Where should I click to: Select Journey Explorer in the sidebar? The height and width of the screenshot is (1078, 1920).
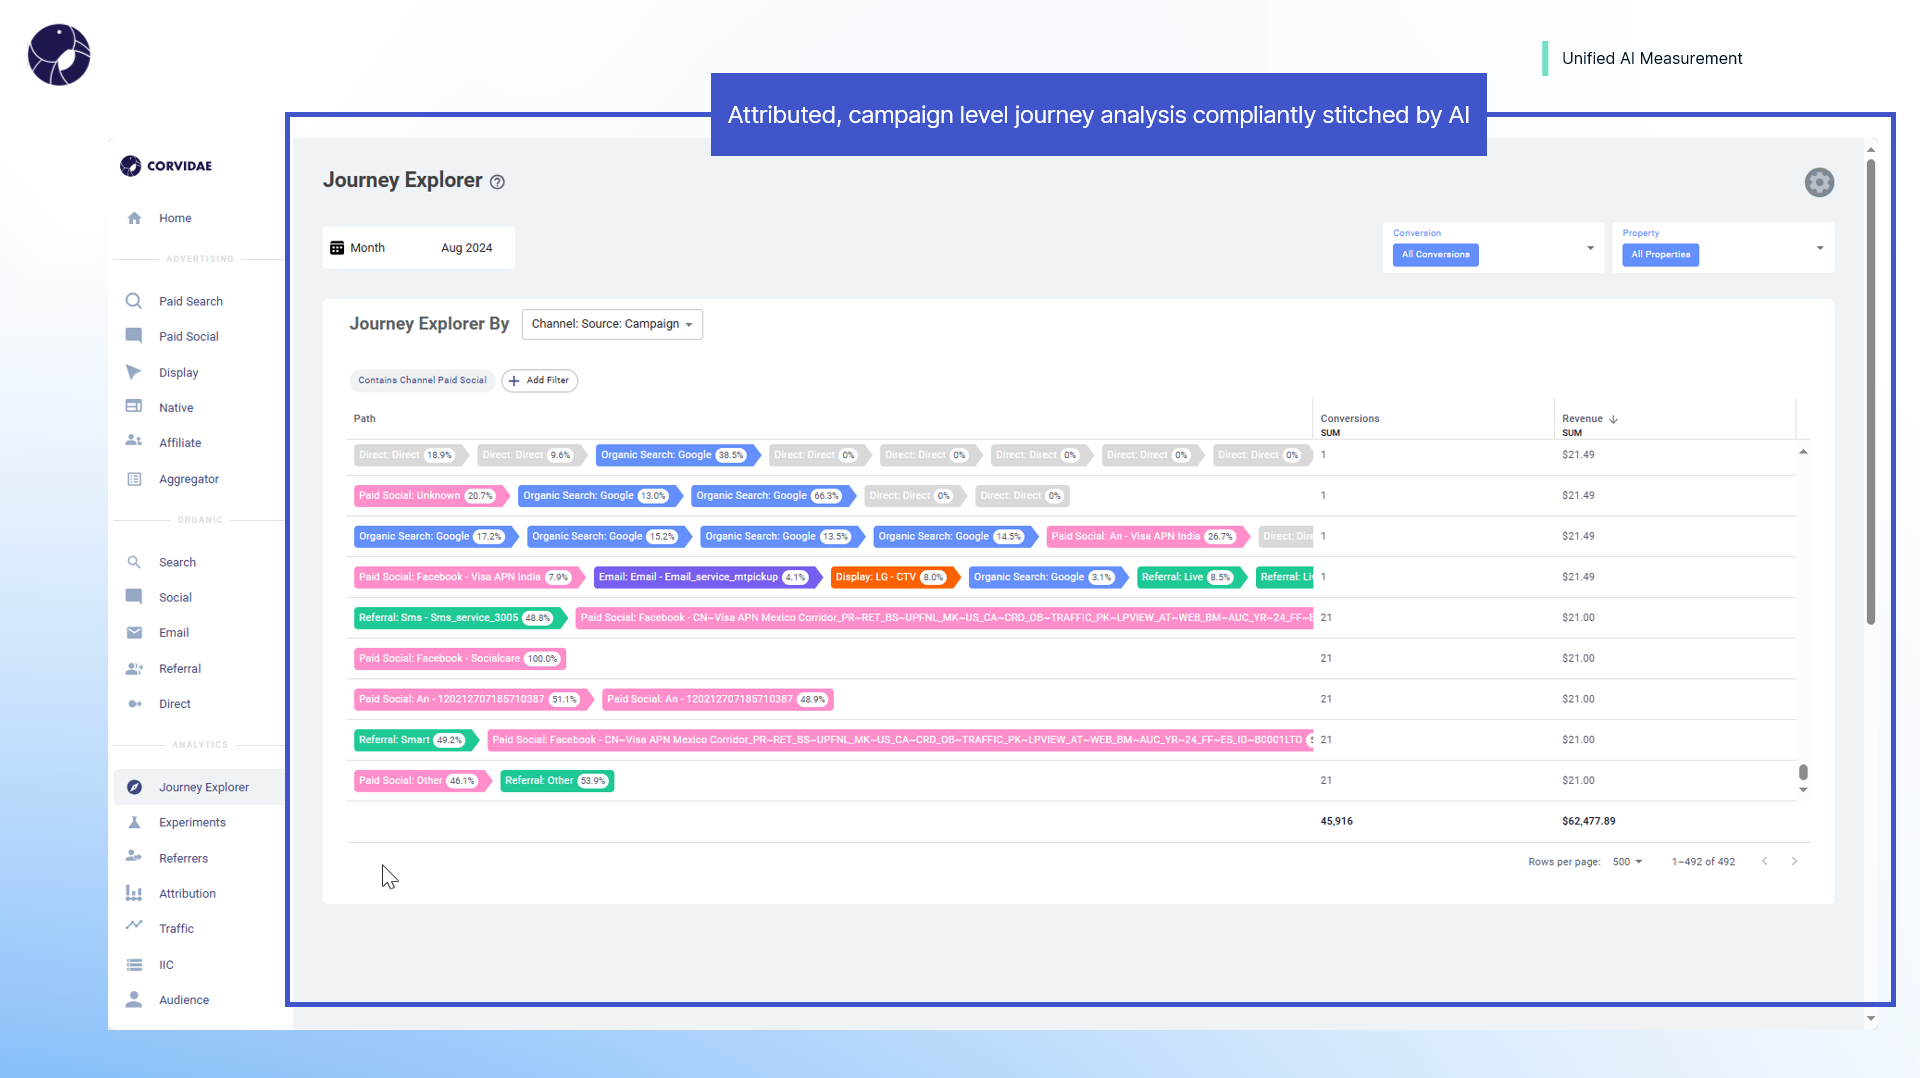click(204, 787)
